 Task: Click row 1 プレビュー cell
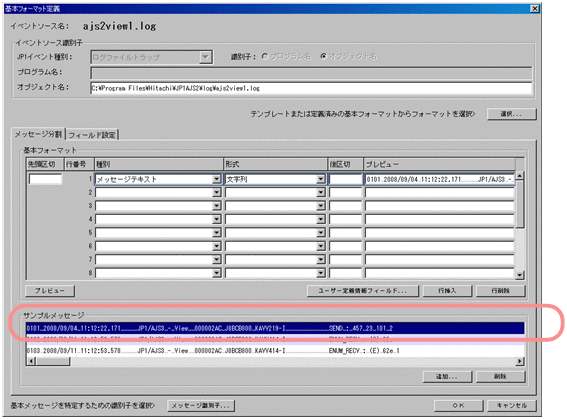tap(439, 179)
